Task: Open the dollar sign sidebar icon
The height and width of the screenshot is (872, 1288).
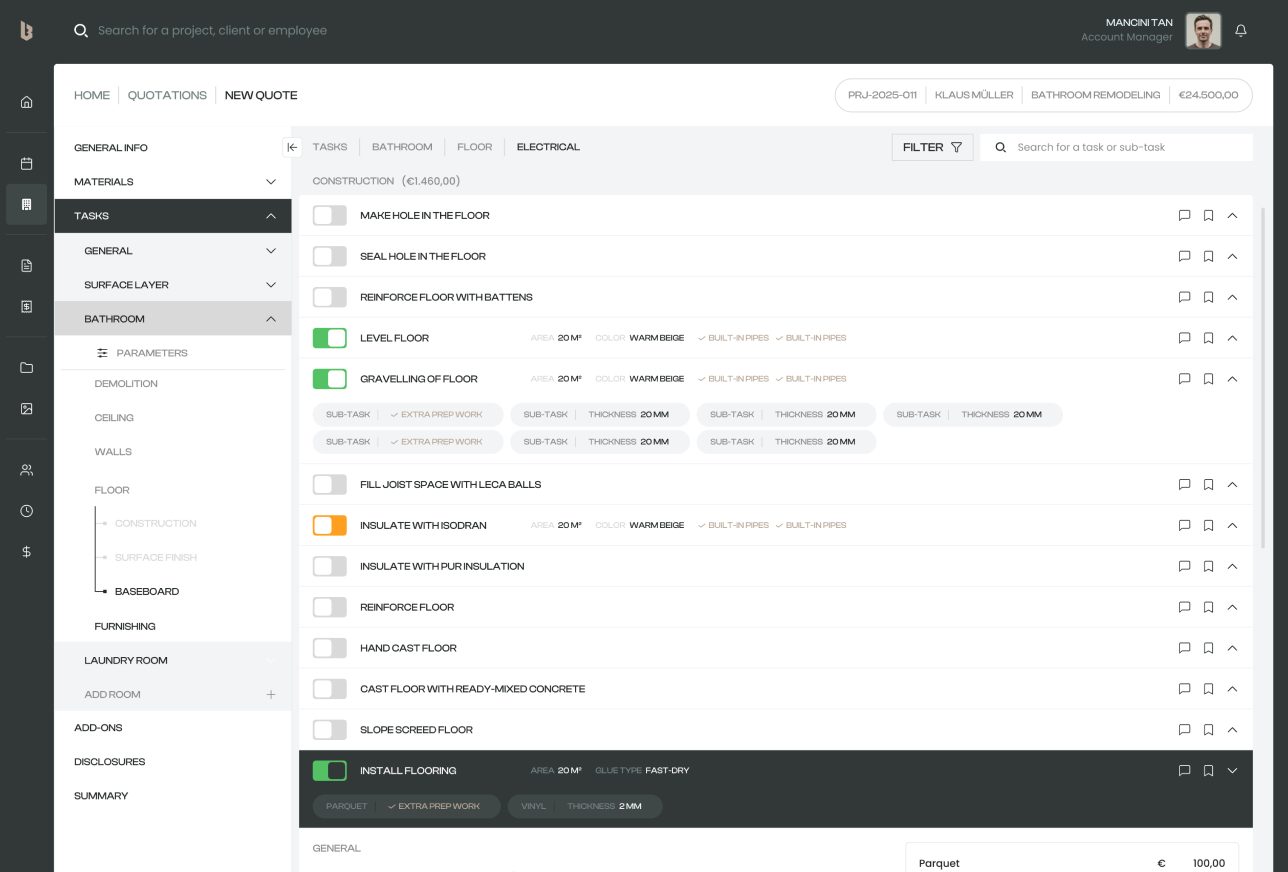Action: coord(27,551)
